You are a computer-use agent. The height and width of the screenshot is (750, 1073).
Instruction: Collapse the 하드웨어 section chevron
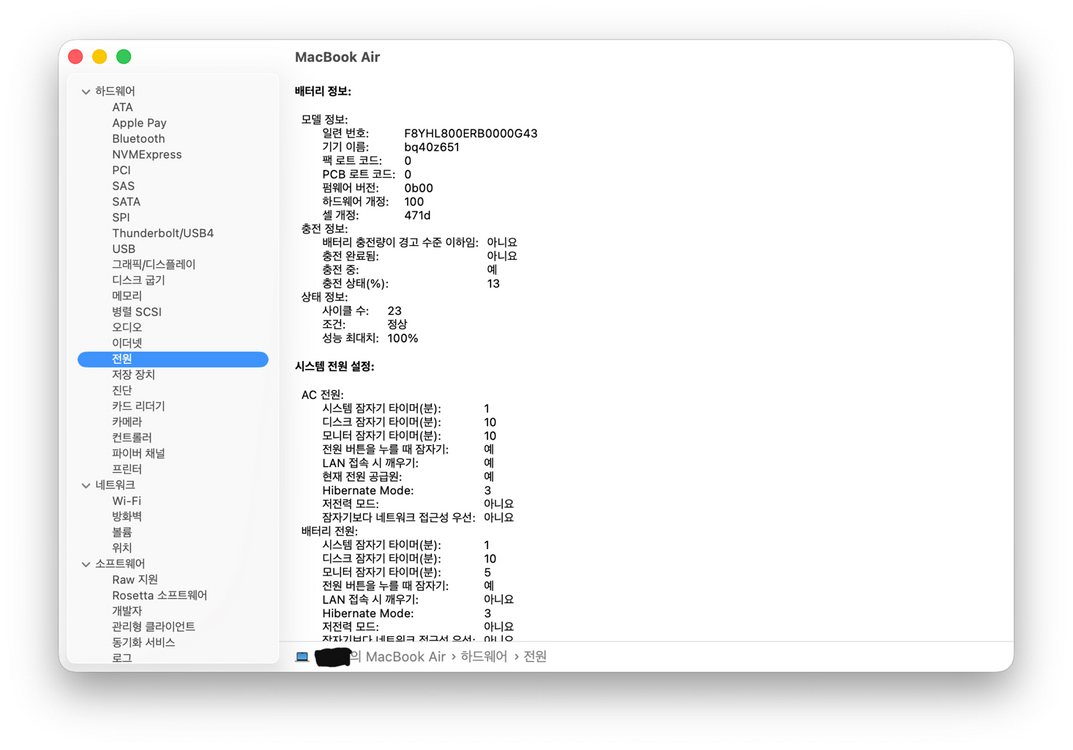86,91
